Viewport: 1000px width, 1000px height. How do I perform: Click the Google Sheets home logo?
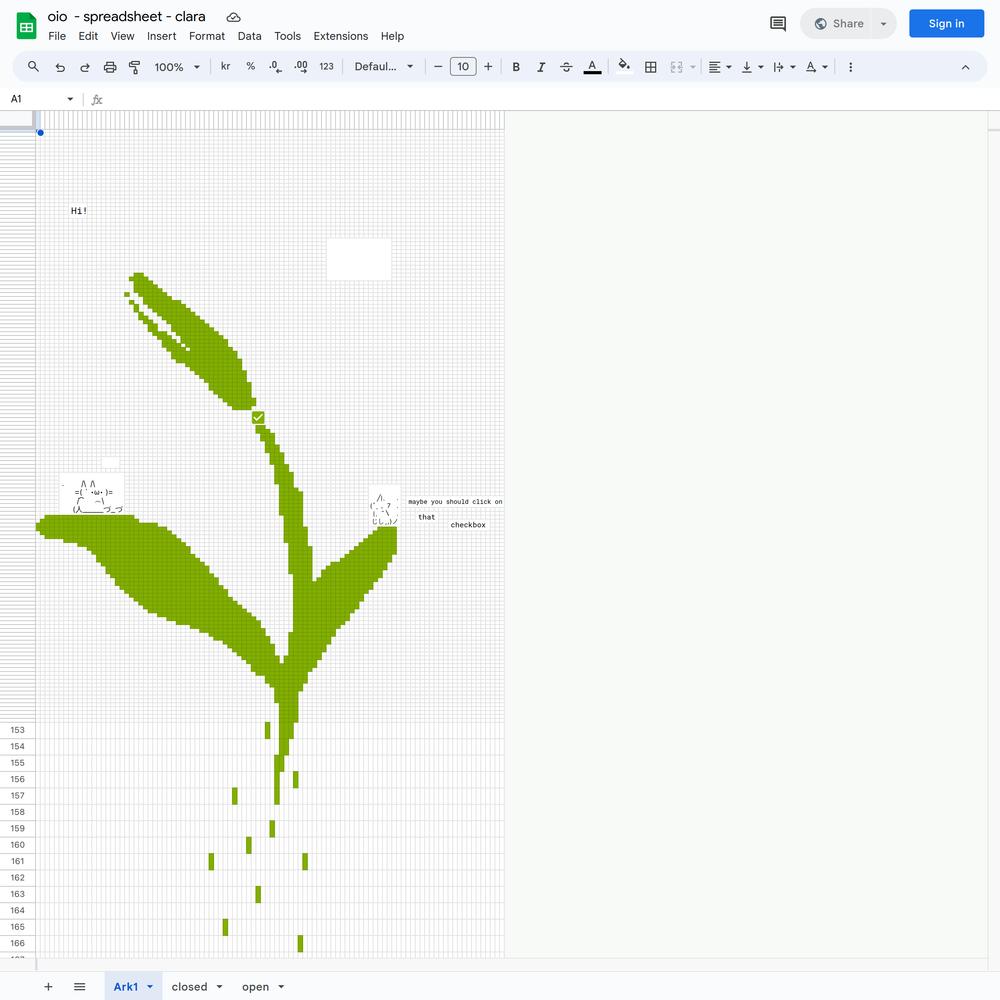point(26,25)
